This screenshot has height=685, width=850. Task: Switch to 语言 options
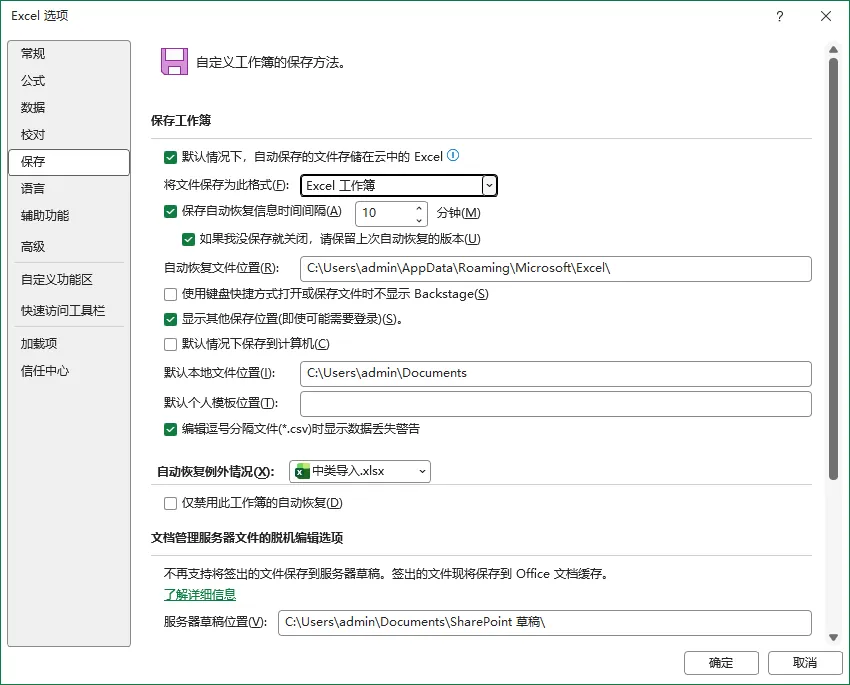coord(69,189)
